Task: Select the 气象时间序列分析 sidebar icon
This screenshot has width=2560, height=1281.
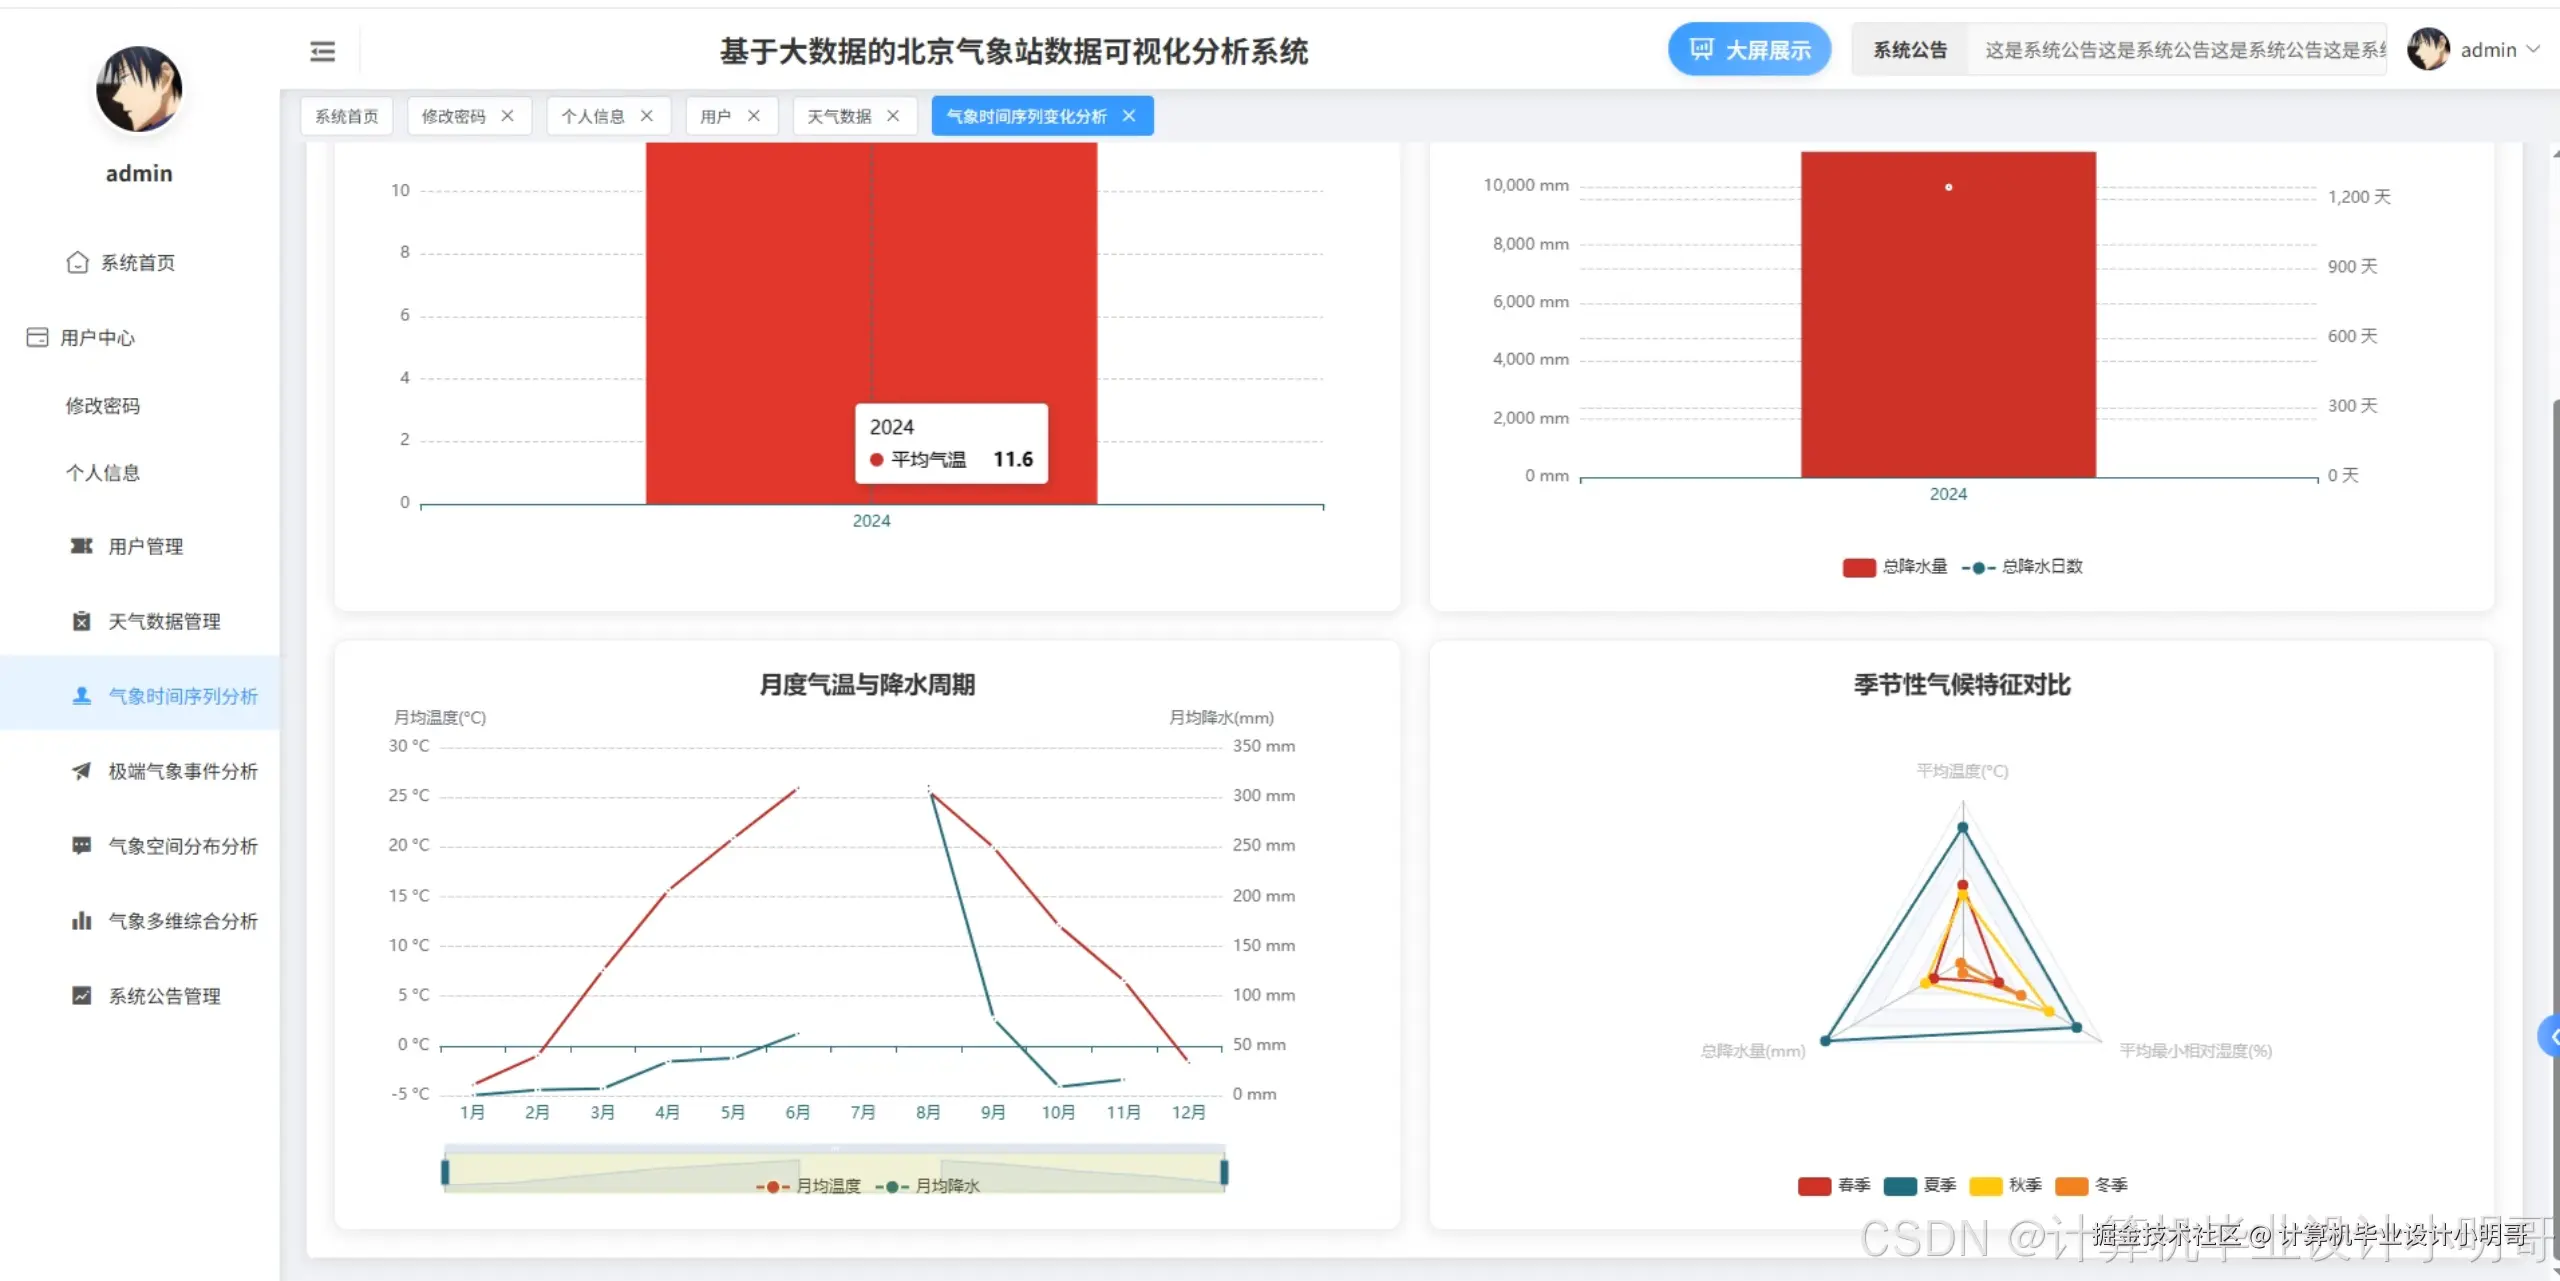Action: (x=82, y=696)
